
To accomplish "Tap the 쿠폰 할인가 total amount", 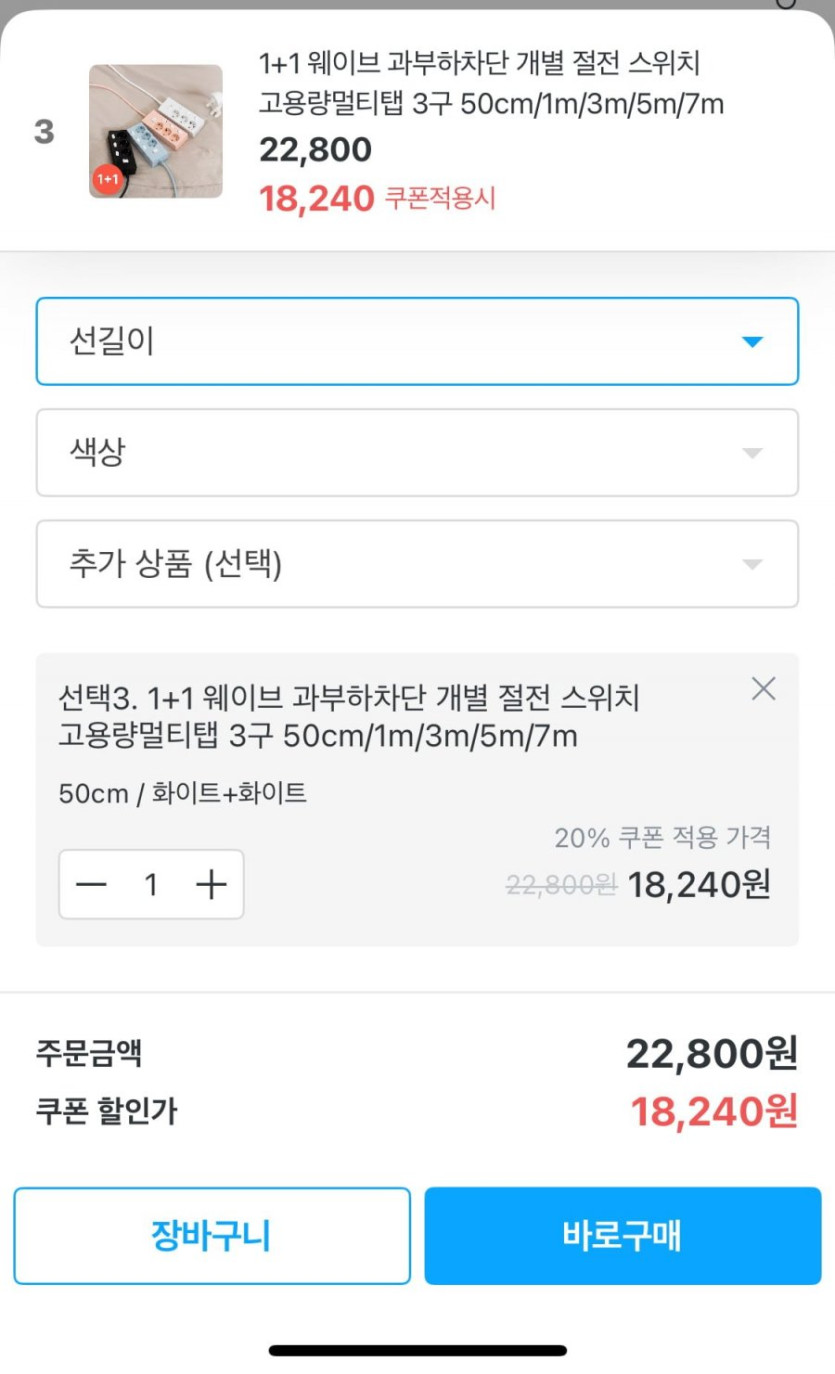I will pyautogui.click(x=713, y=1111).
